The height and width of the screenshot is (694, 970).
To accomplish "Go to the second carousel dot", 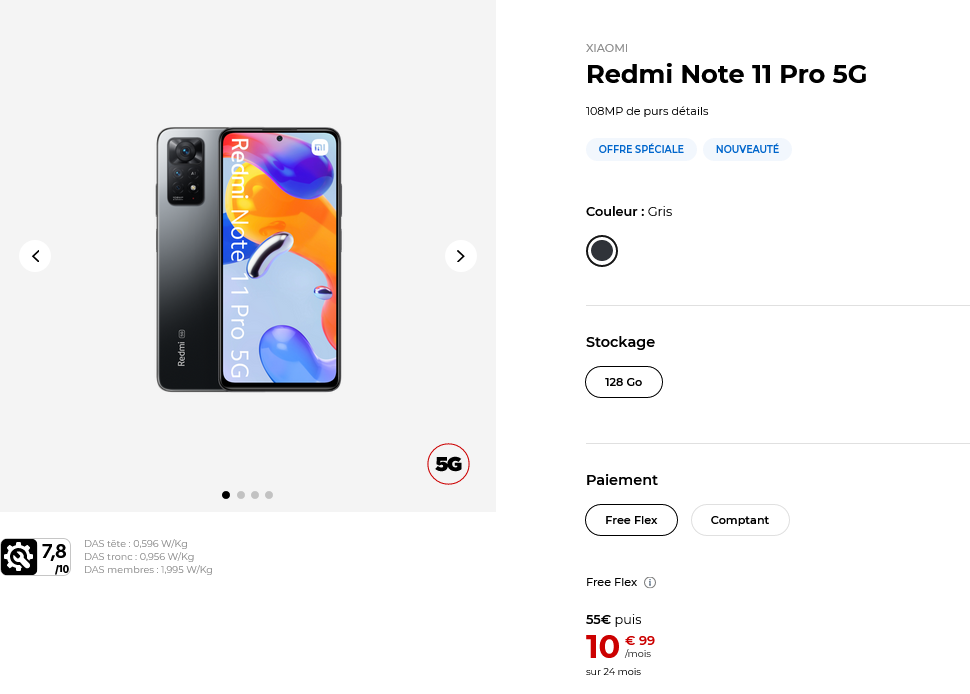I will (x=241, y=495).
